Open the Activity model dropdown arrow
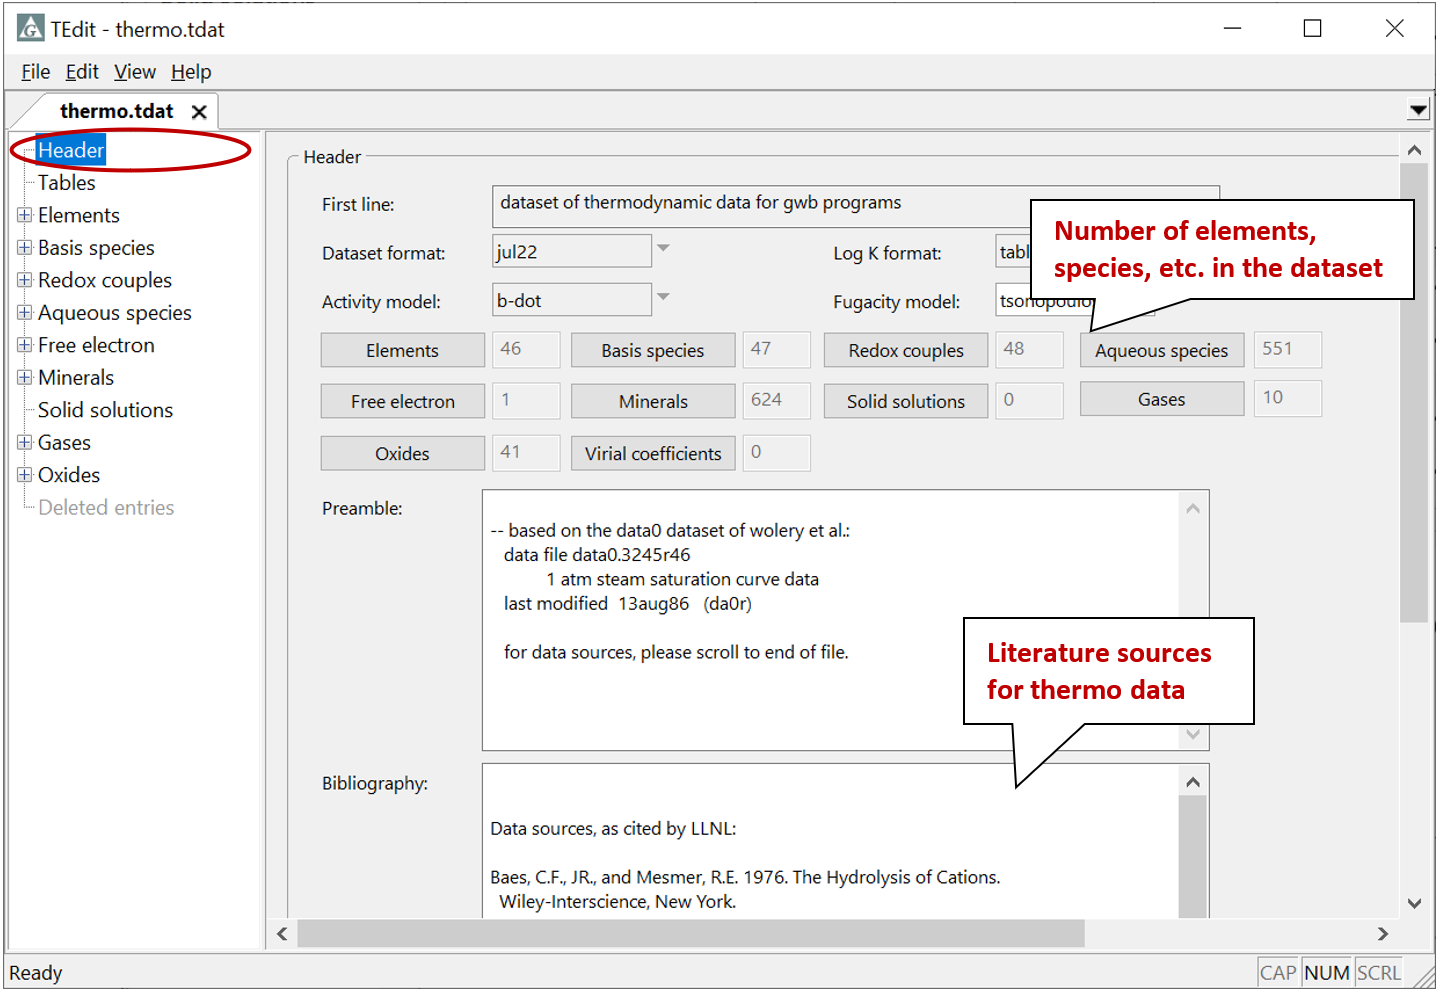This screenshot has width=1439, height=991. [x=663, y=297]
